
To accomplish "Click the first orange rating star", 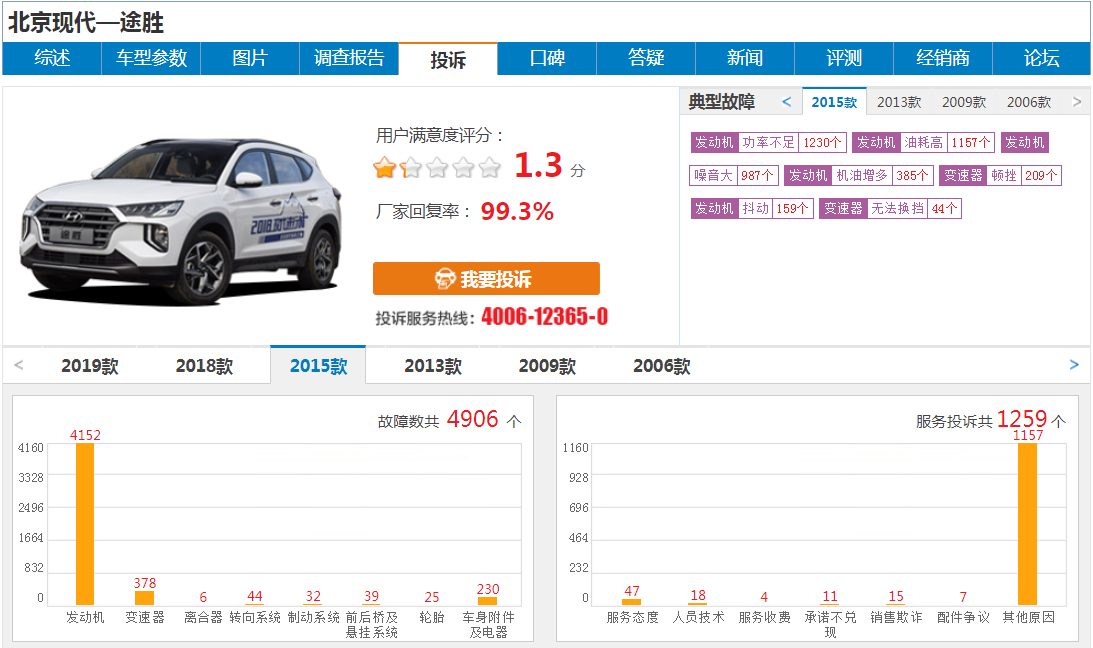I will 385,167.
